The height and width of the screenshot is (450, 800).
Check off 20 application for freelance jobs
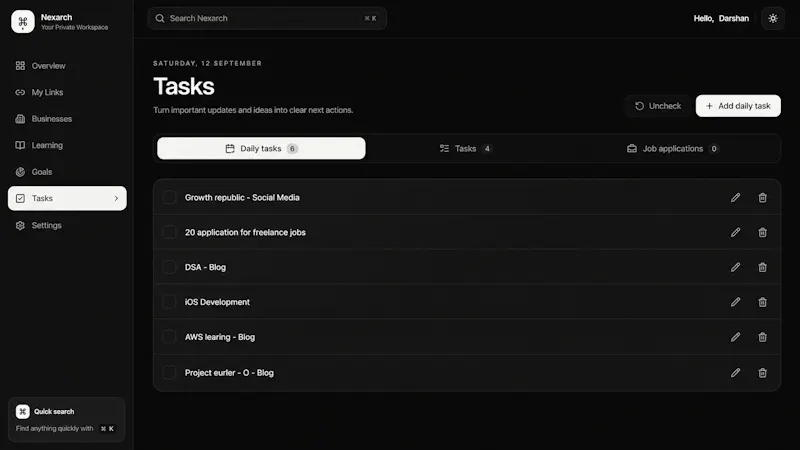(x=169, y=232)
